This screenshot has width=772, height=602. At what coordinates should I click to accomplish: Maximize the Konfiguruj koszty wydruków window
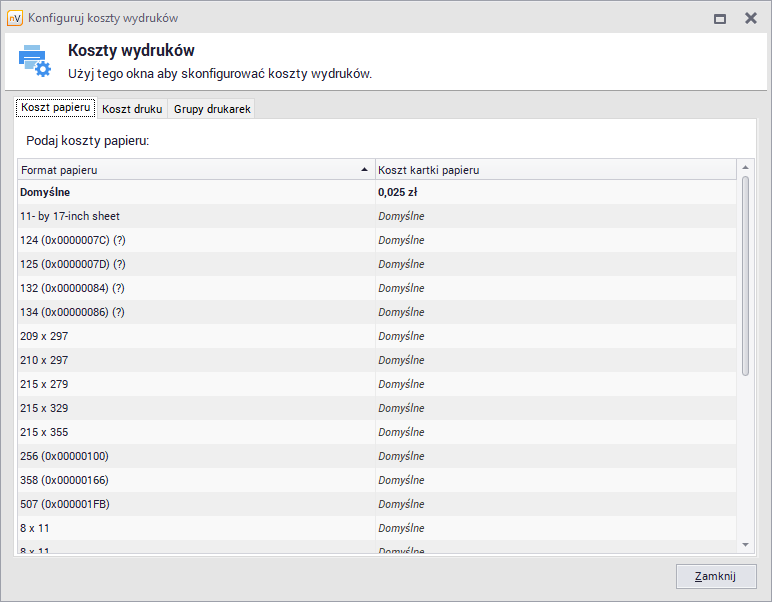[719, 18]
